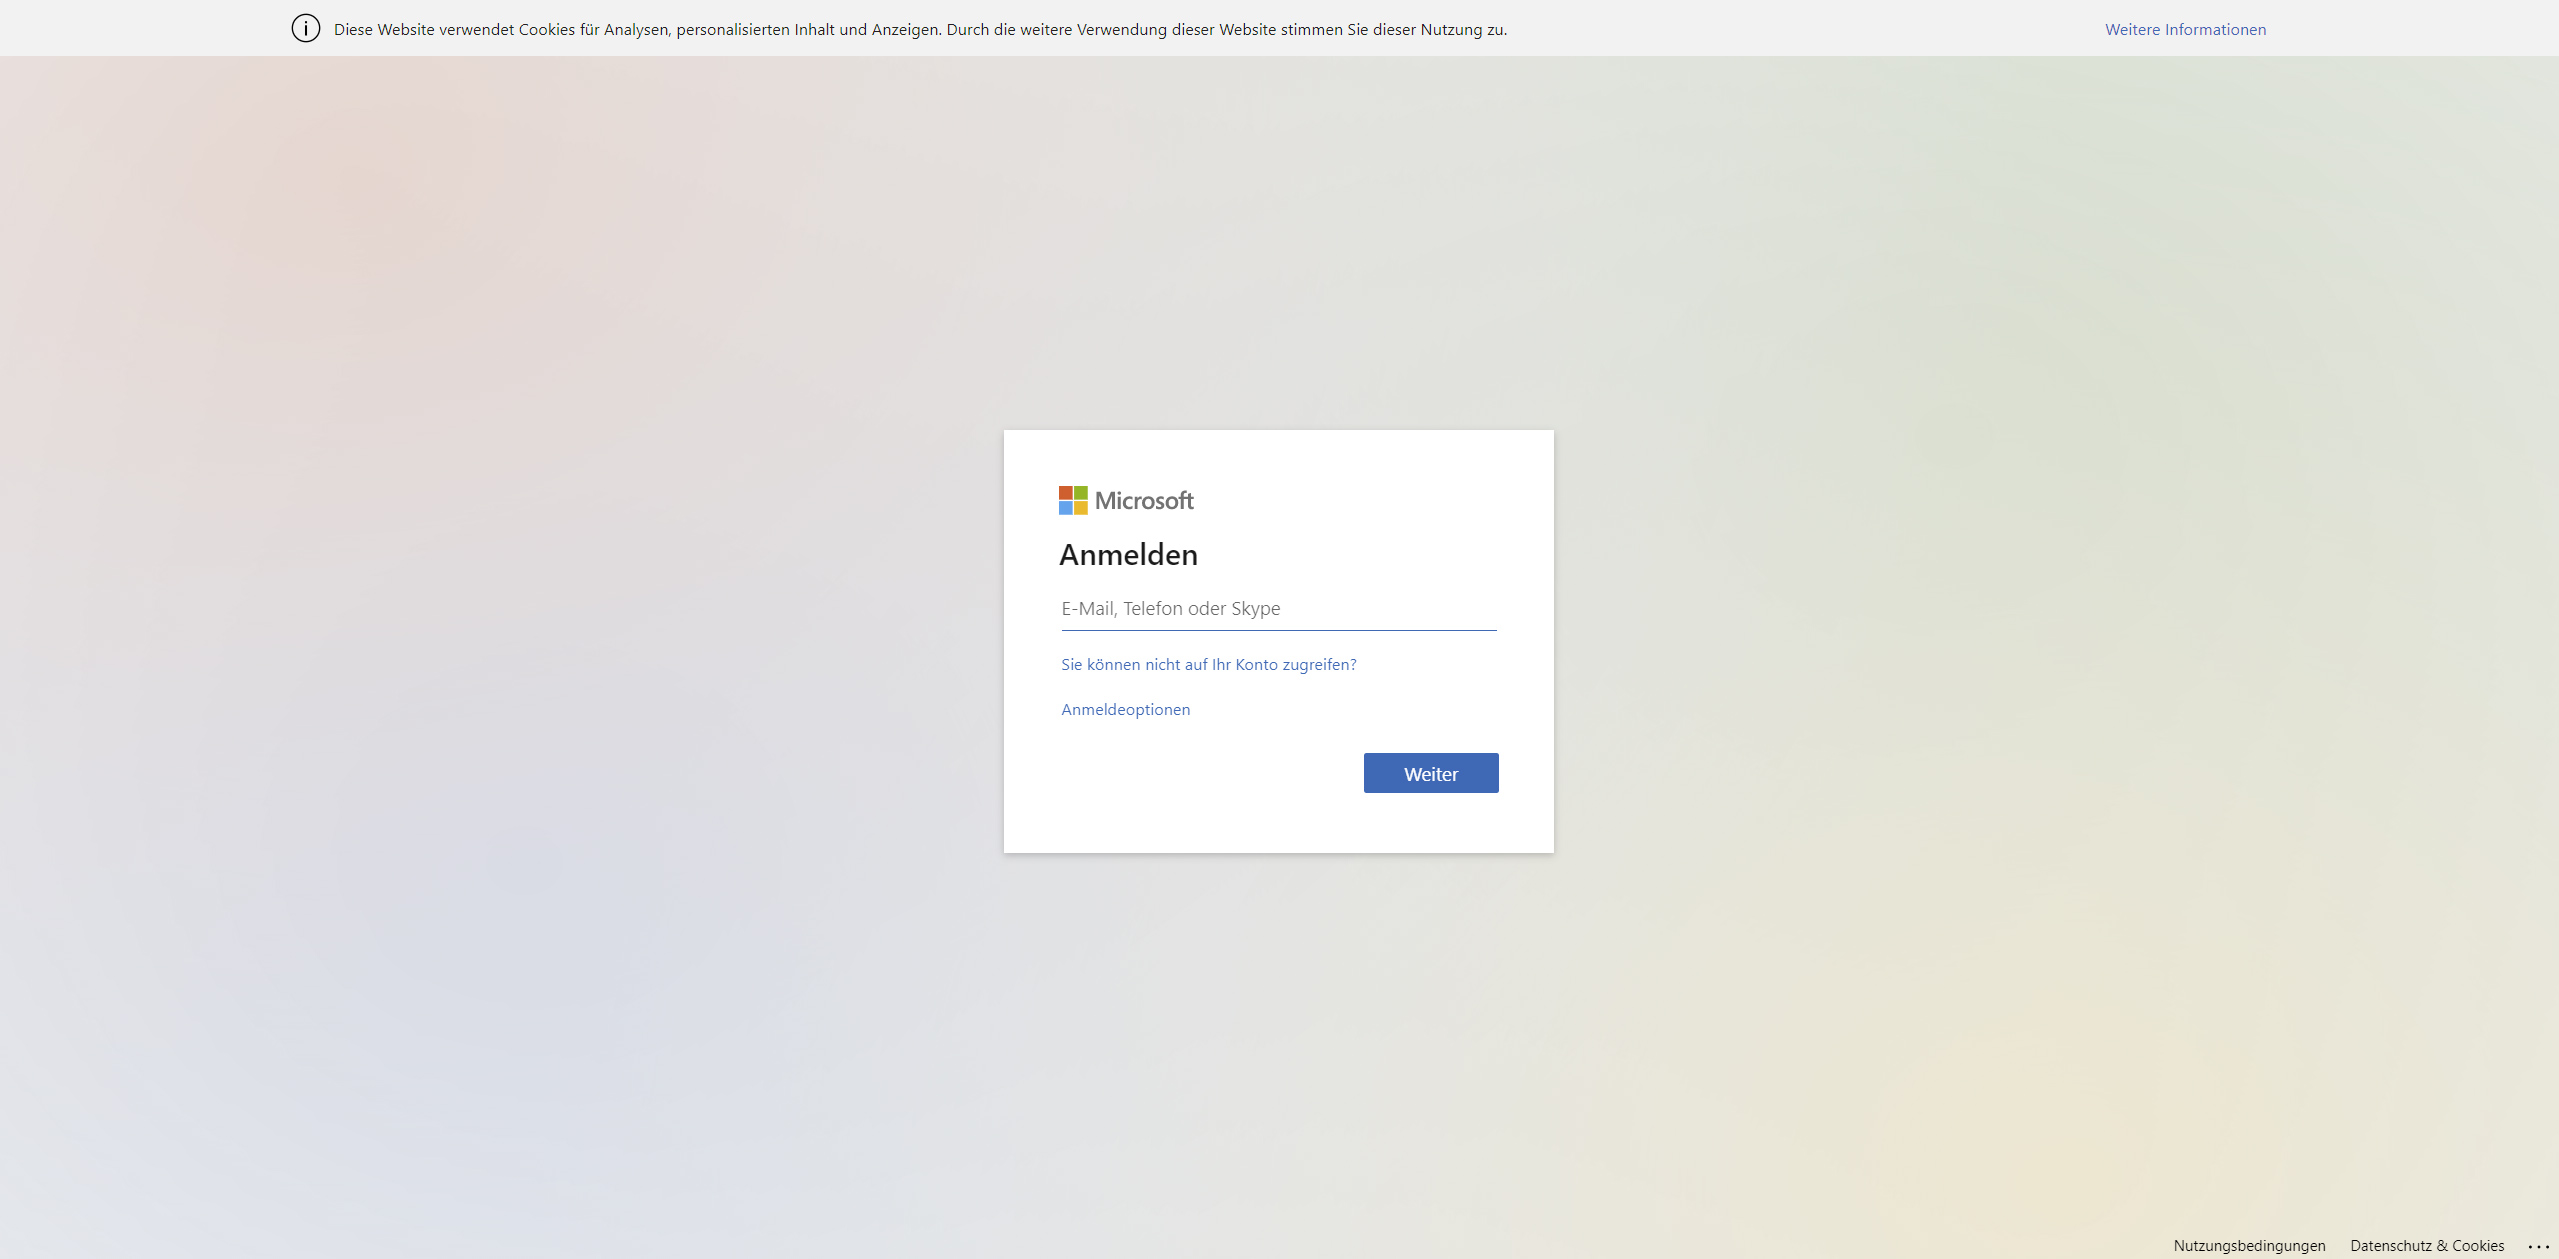Click the Anmelden heading text
The image size is (2559, 1259).
click(1128, 554)
